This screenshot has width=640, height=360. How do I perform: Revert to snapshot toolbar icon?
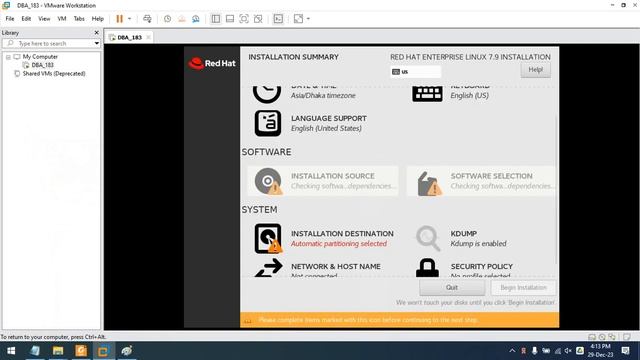[x=182, y=19]
